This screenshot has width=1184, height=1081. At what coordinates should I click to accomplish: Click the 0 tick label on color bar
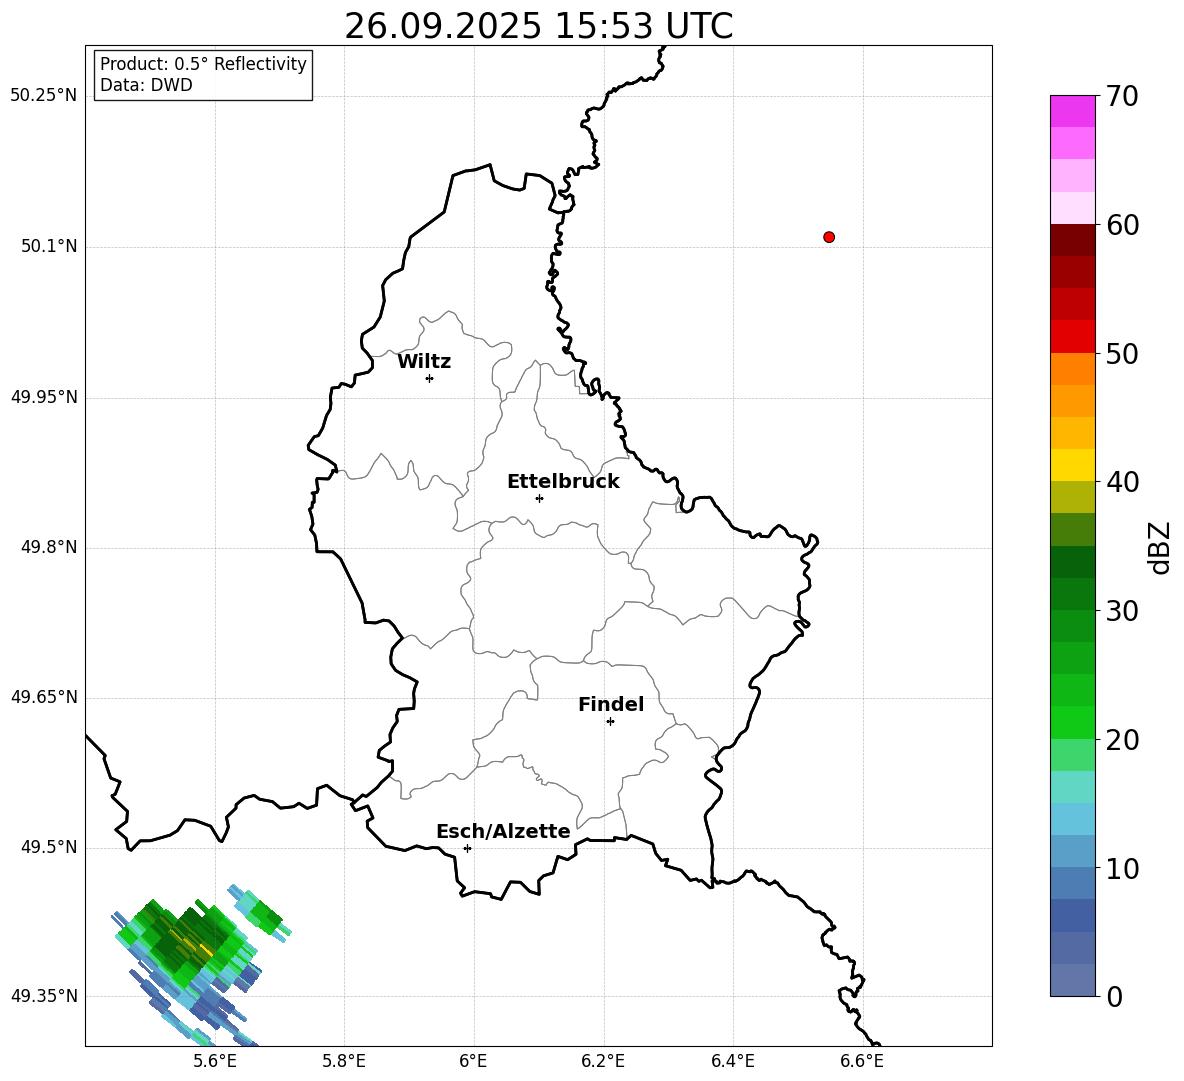click(1114, 997)
